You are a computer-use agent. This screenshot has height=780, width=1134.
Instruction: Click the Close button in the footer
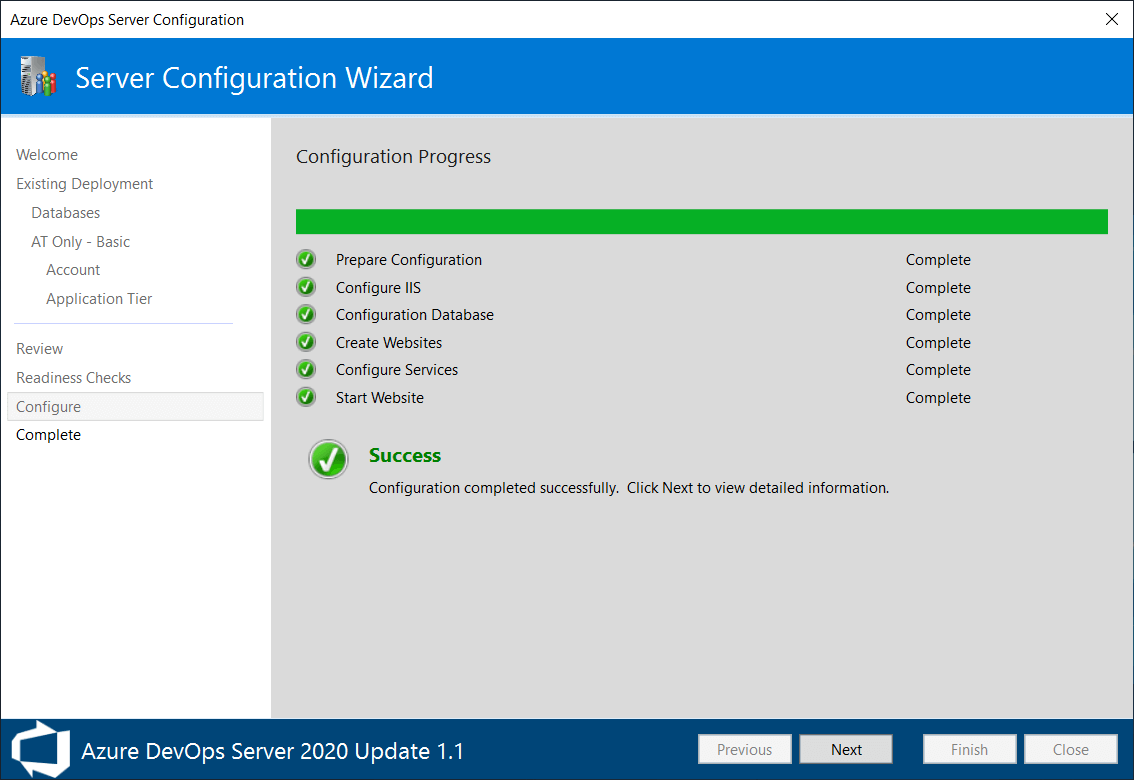coord(1070,750)
